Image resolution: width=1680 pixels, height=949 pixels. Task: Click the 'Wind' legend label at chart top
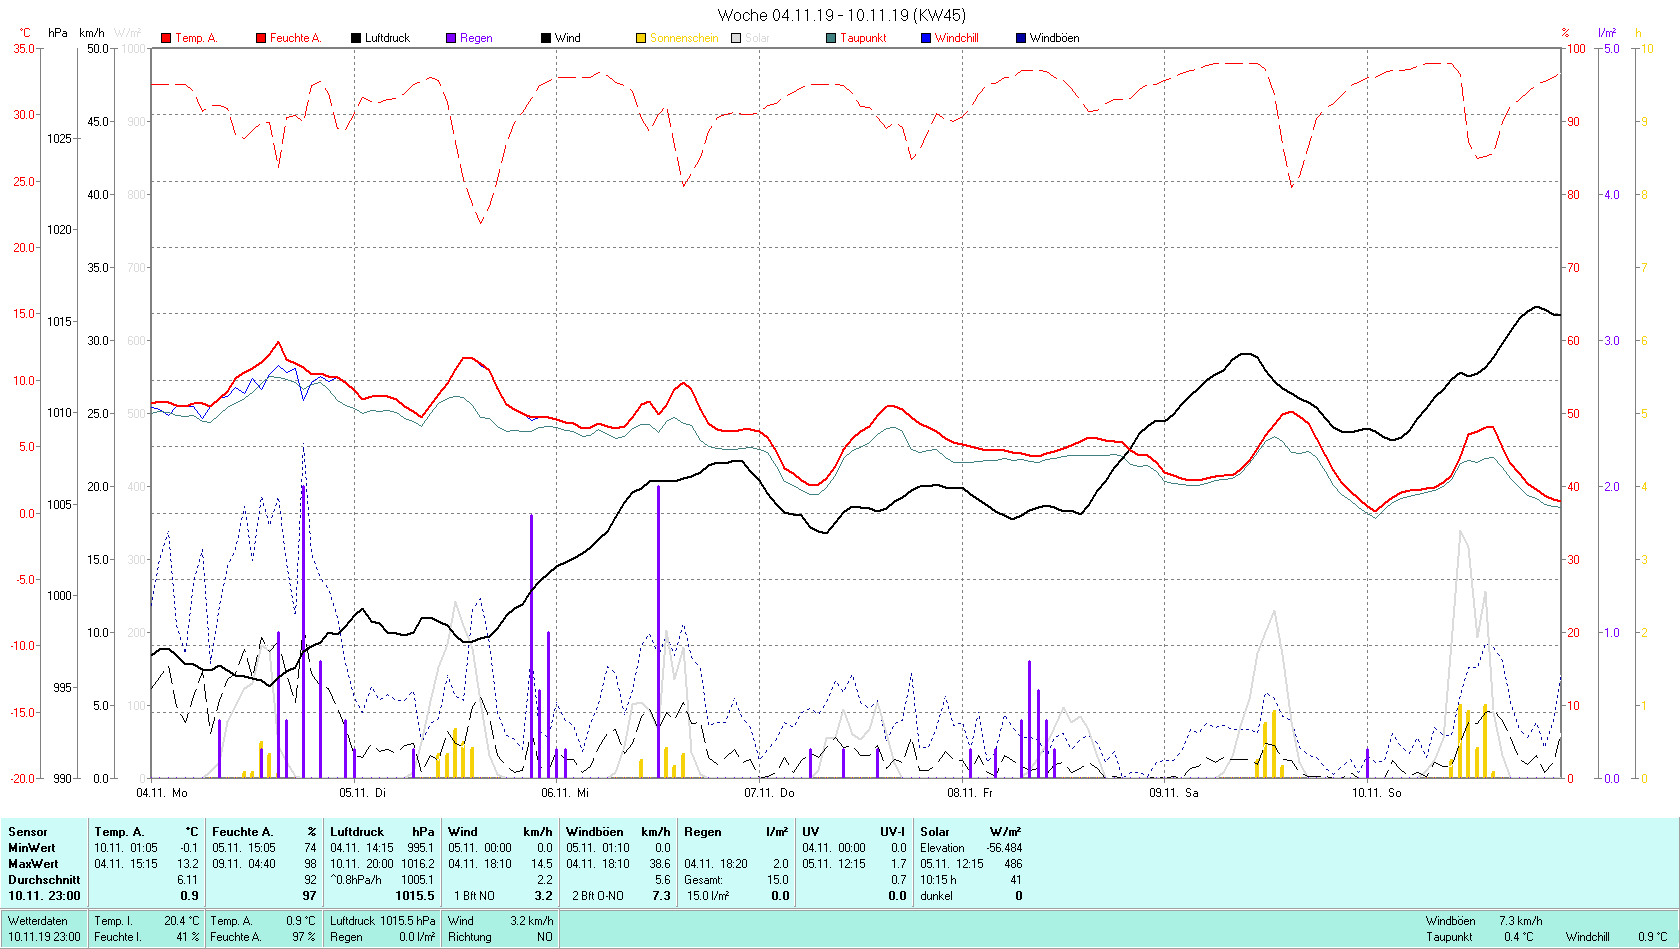[x=568, y=38]
